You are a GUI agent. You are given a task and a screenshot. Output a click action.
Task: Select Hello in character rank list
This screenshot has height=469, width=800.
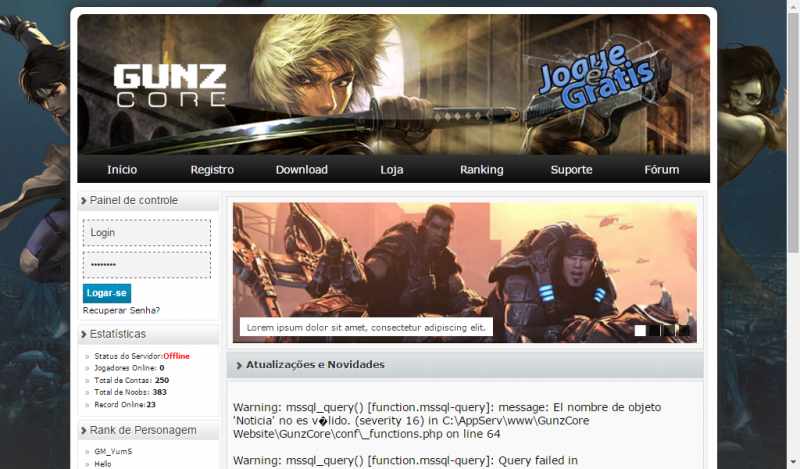tap(103, 464)
